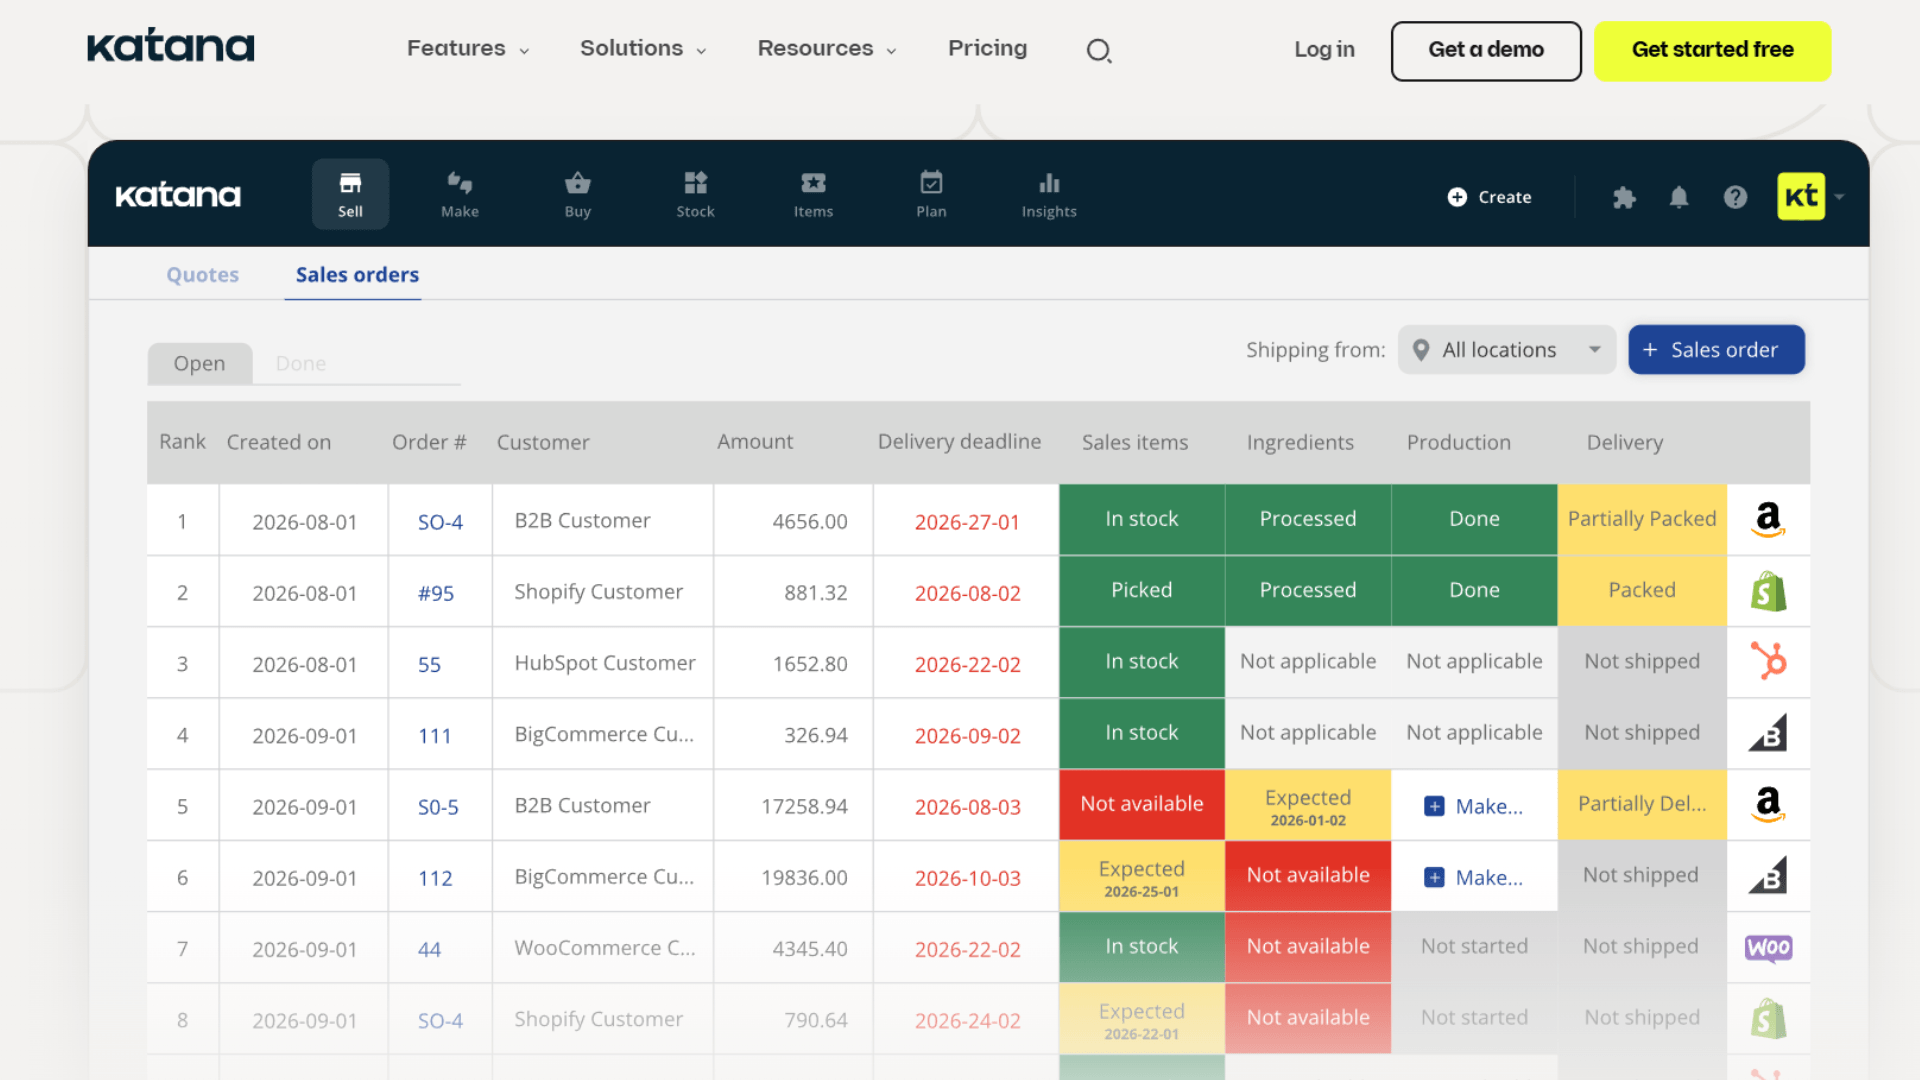Click the Partially Del... delivery status
The width and height of the screenshot is (1920, 1080).
click(x=1642, y=804)
